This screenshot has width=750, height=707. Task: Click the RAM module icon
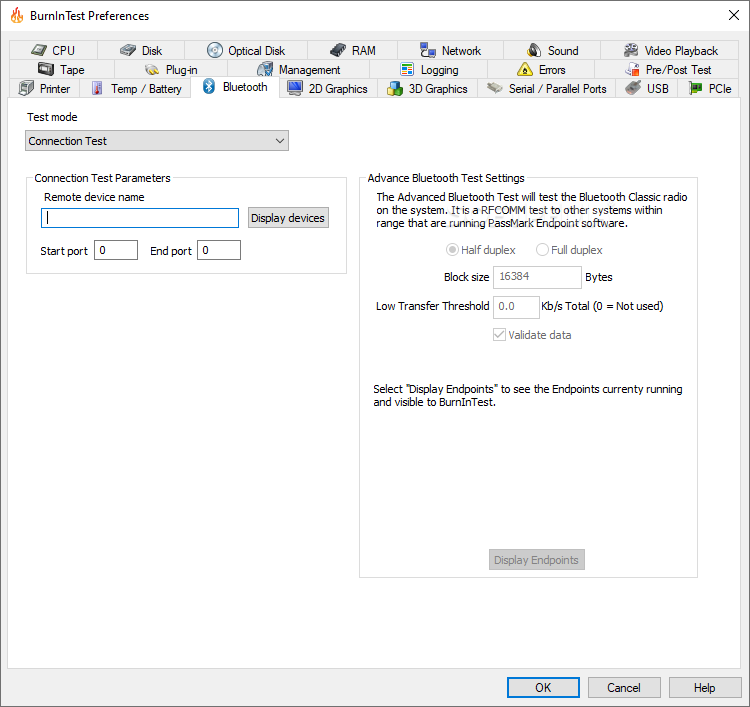click(x=338, y=50)
